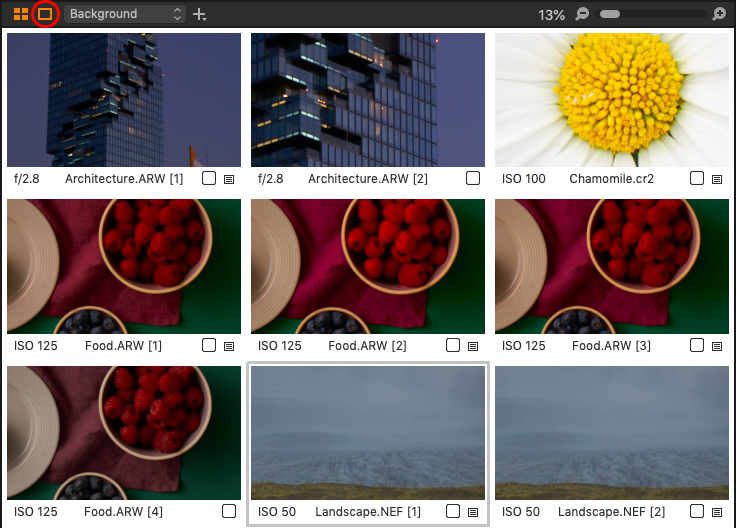This screenshot has width=736, height=528.
Task: Open adjustments icon for Food.ARW [2]
Action: [473, 346]
